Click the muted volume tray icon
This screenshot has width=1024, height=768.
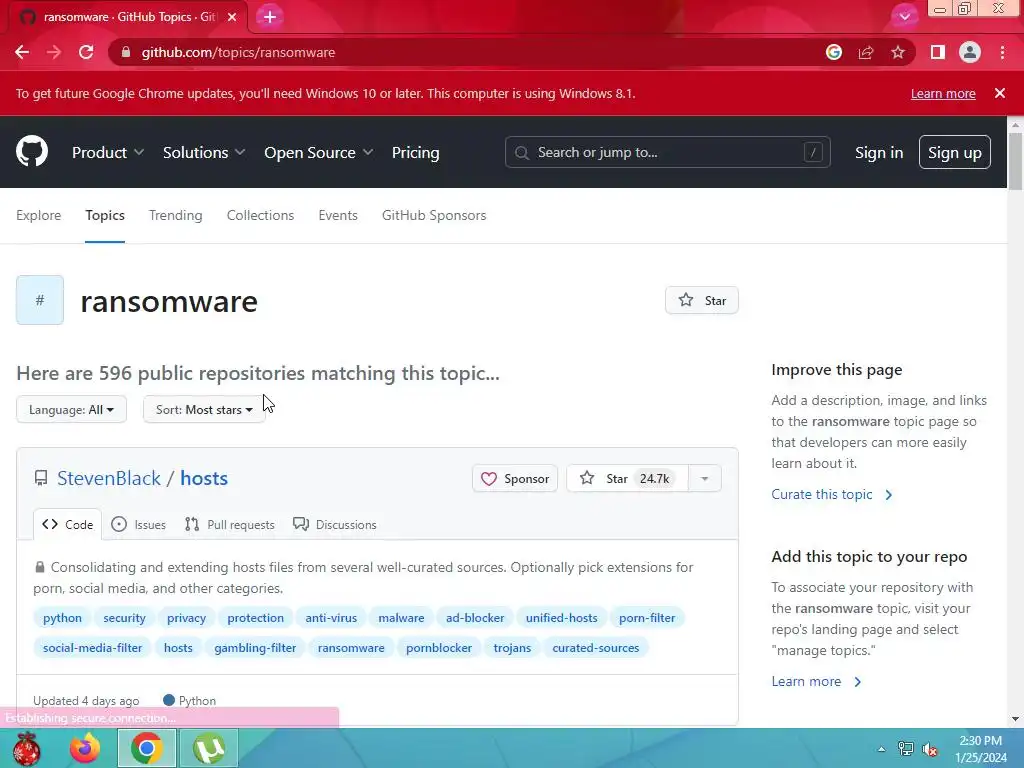[x=930, y=749]
